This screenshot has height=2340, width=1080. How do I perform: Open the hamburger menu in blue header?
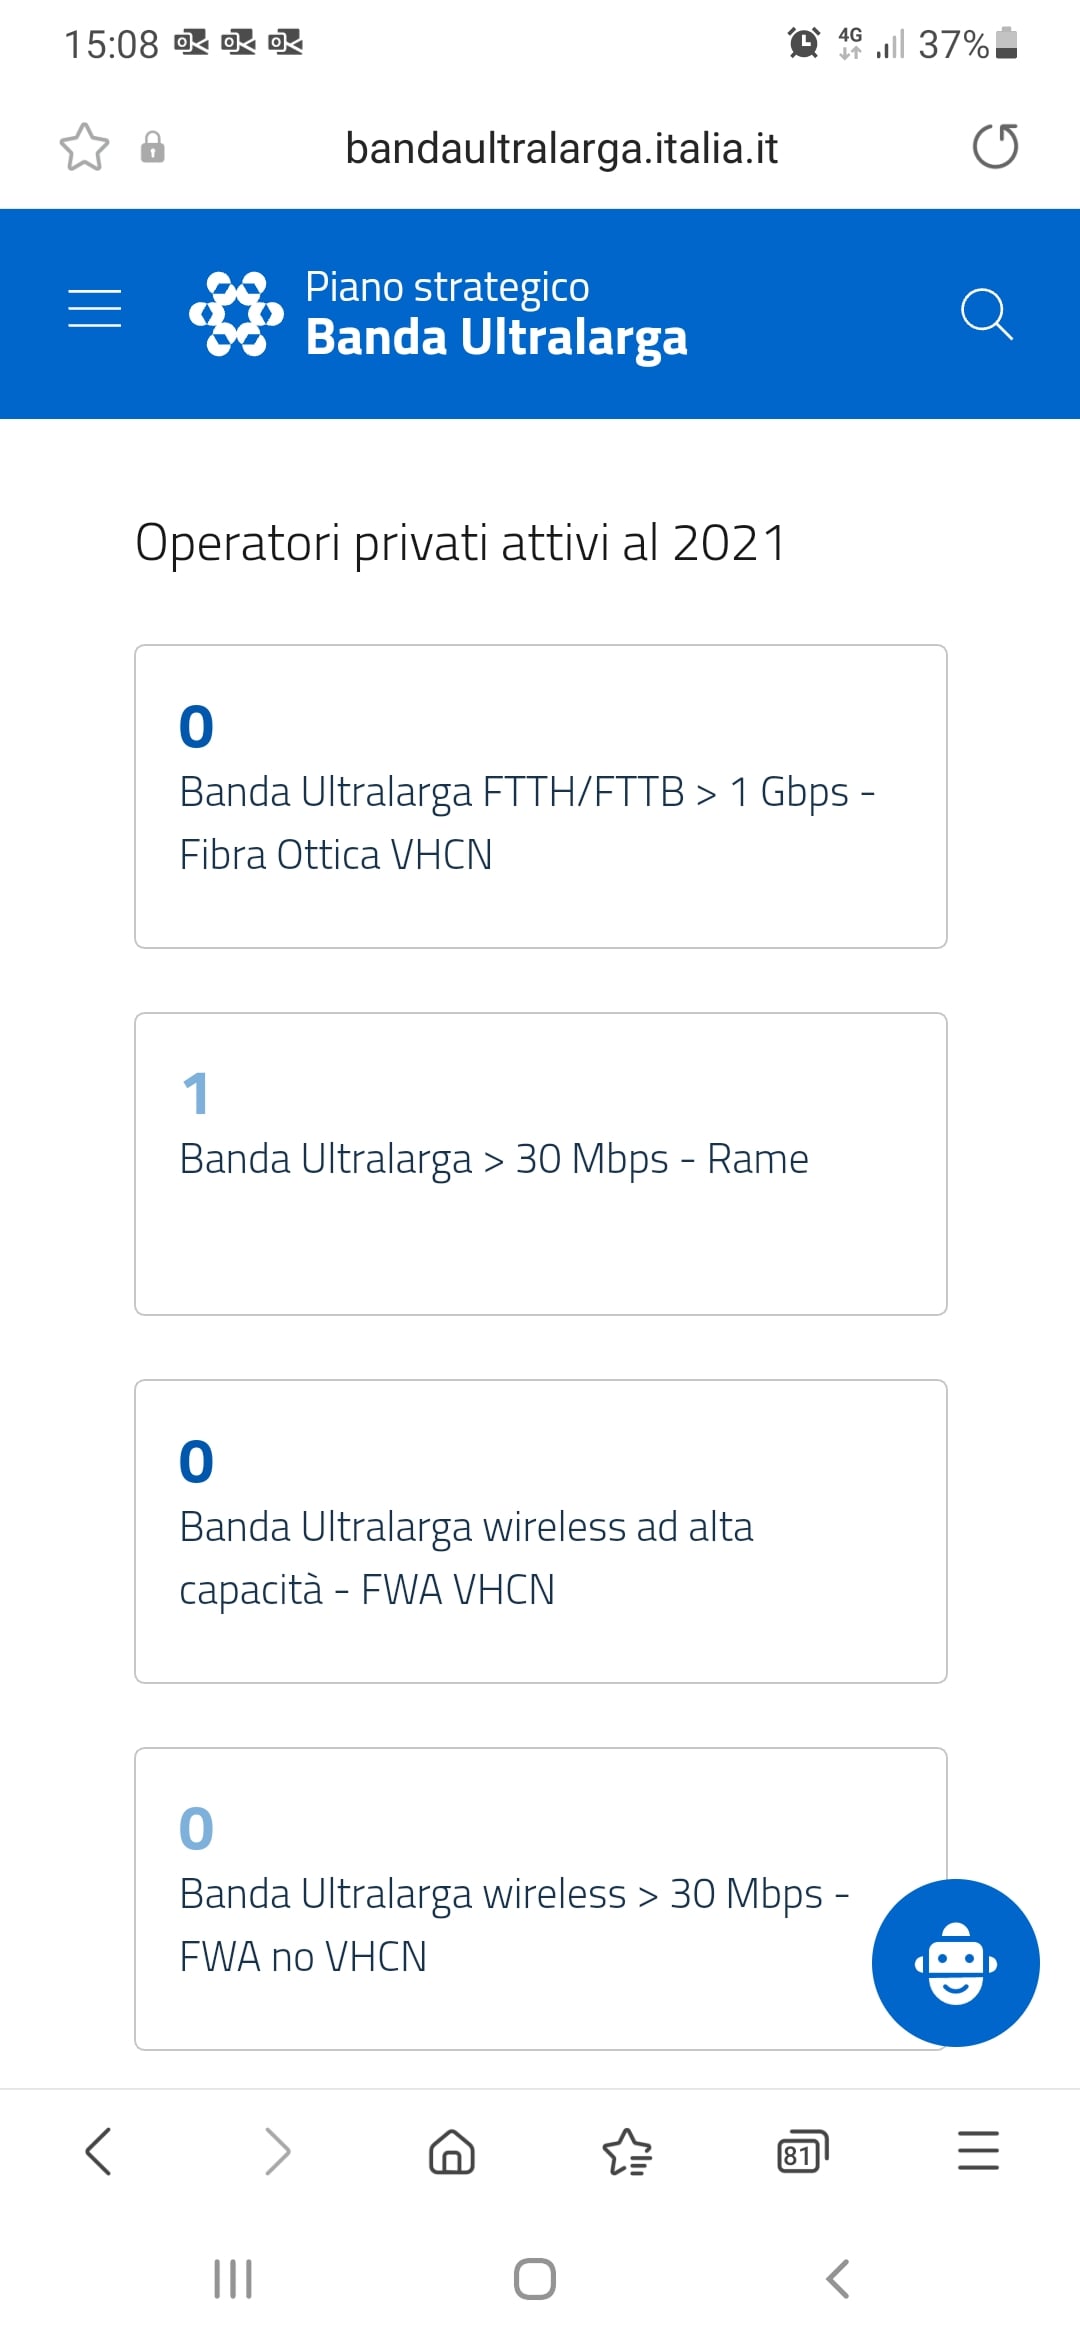(x=94, y=308)
